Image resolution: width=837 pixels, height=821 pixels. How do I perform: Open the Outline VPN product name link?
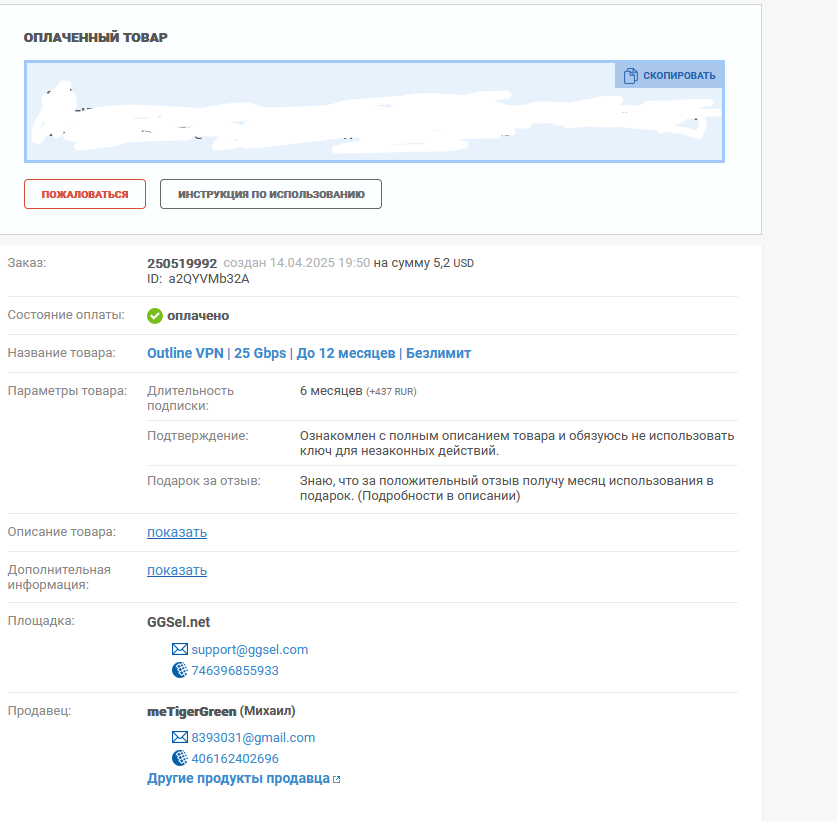pos(308,353)
